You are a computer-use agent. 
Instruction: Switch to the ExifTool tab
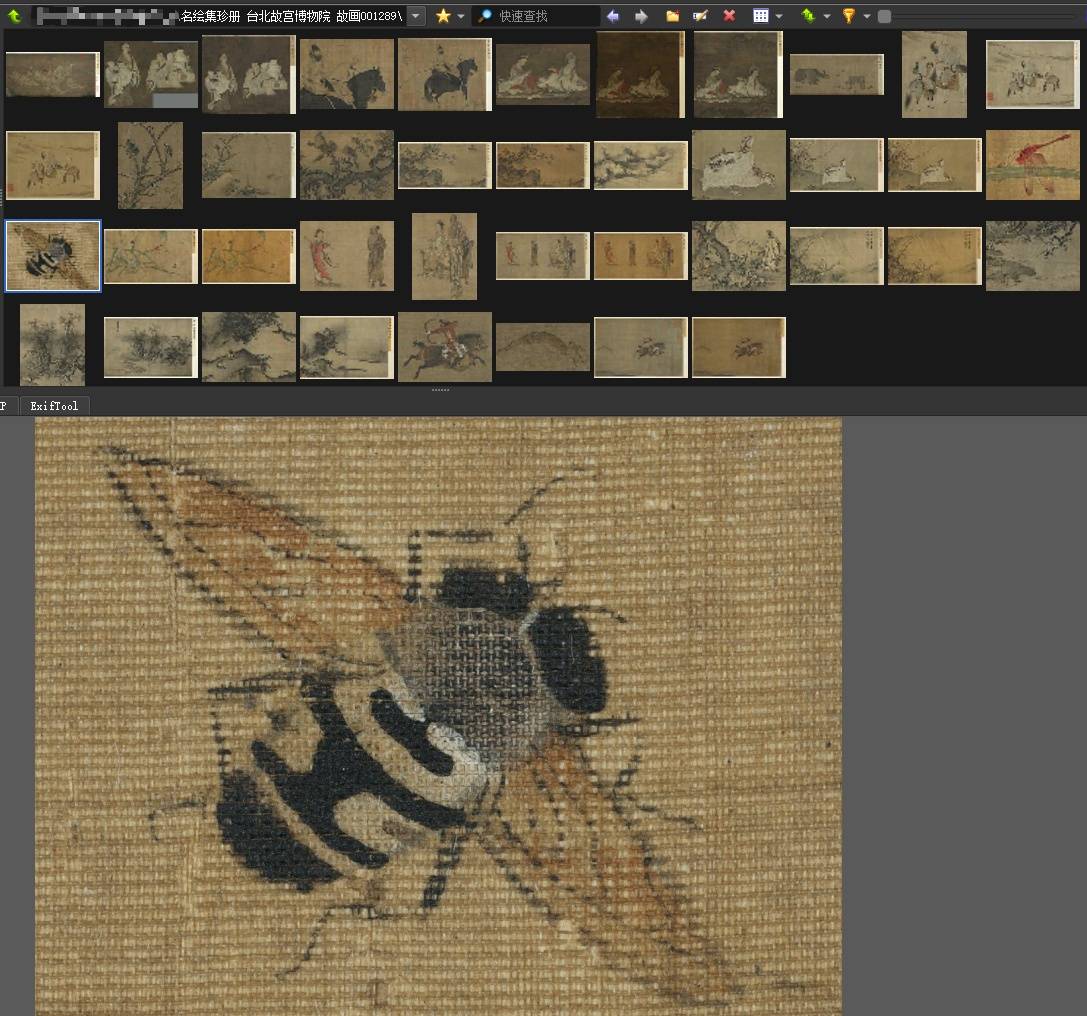click(54, 406)
